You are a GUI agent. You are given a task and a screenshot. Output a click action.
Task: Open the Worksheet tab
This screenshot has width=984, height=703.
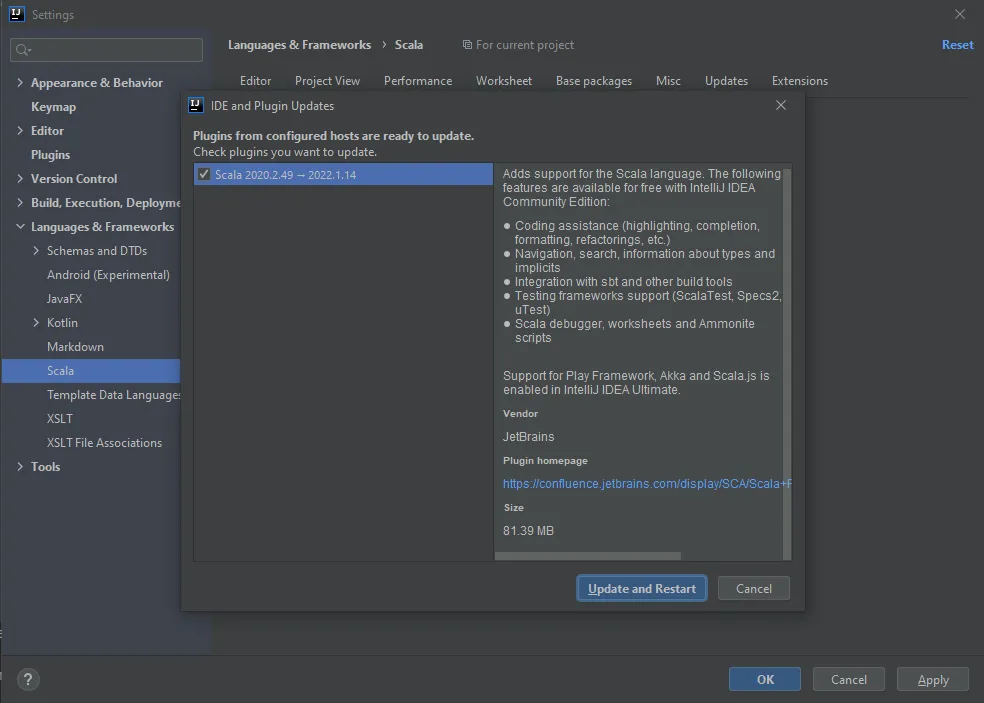(x=504, y=81)
